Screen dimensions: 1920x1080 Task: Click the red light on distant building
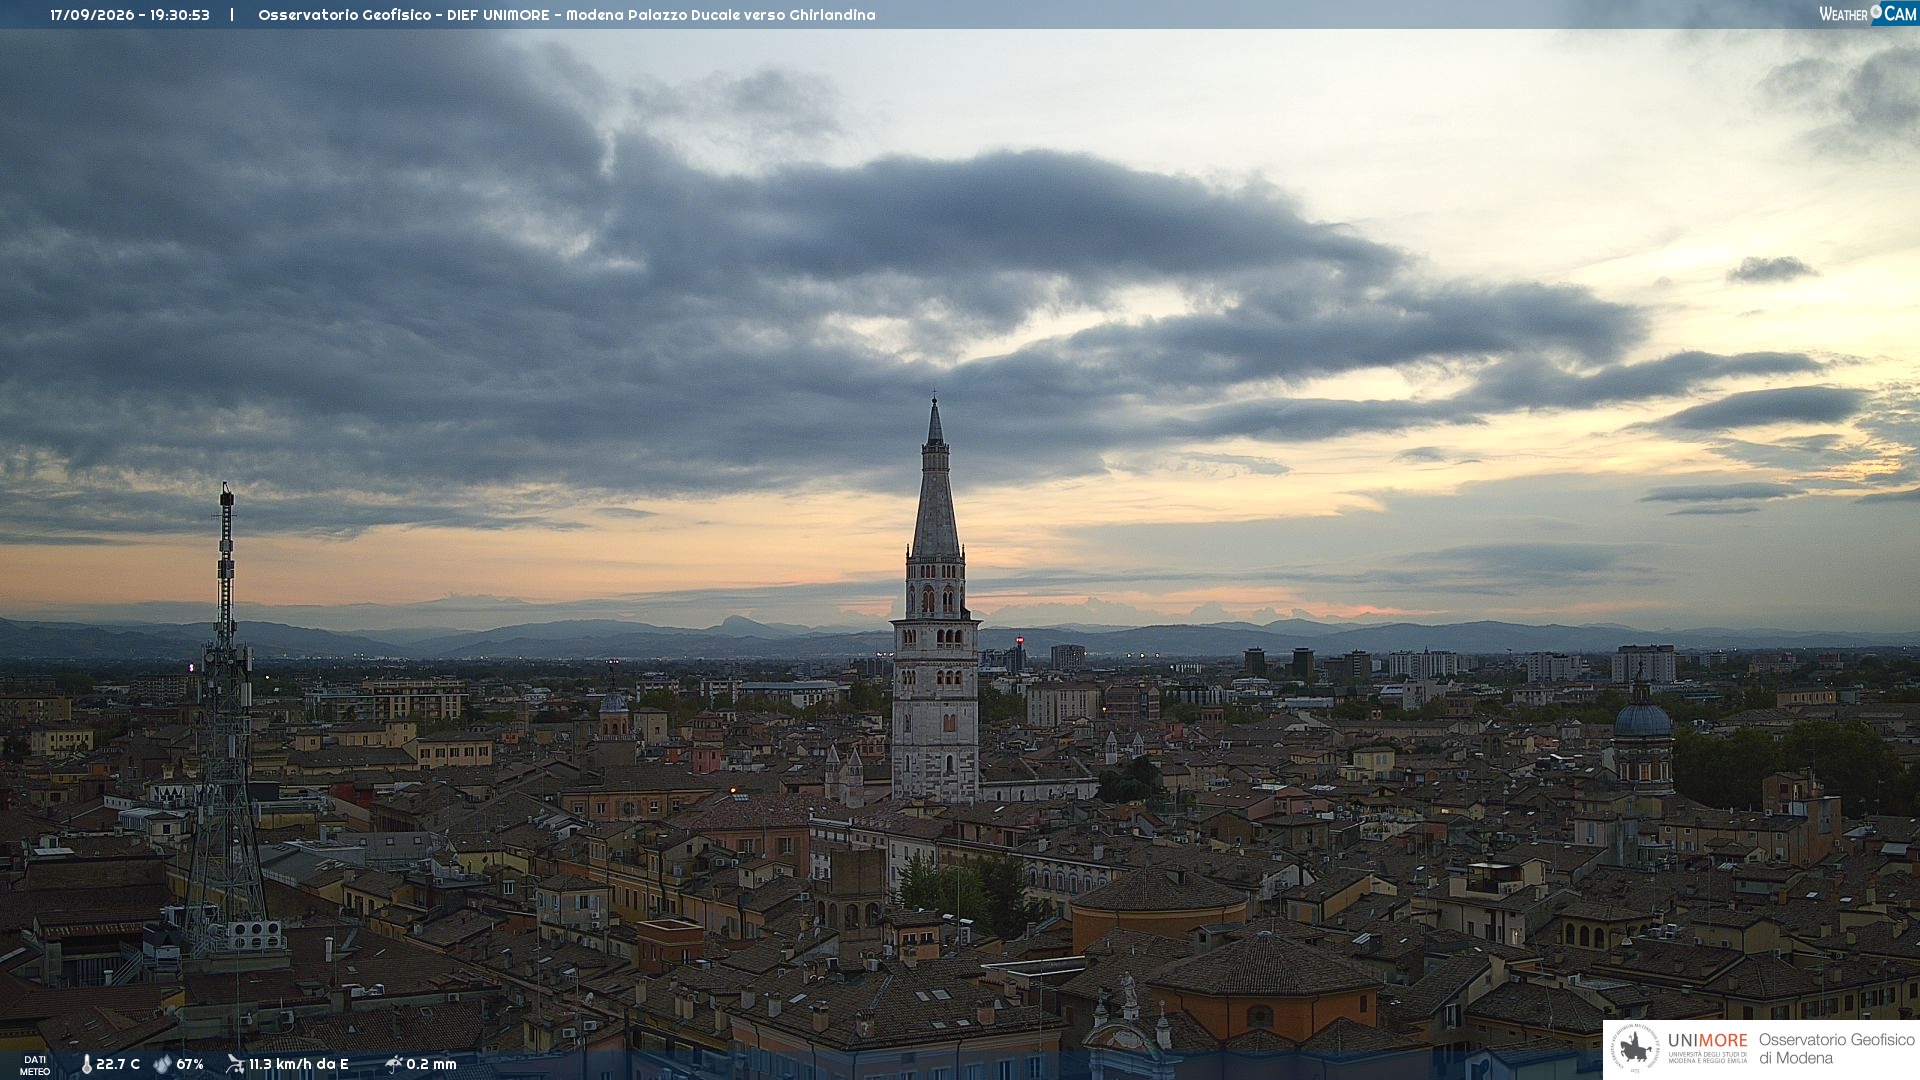pos(1019,640)
